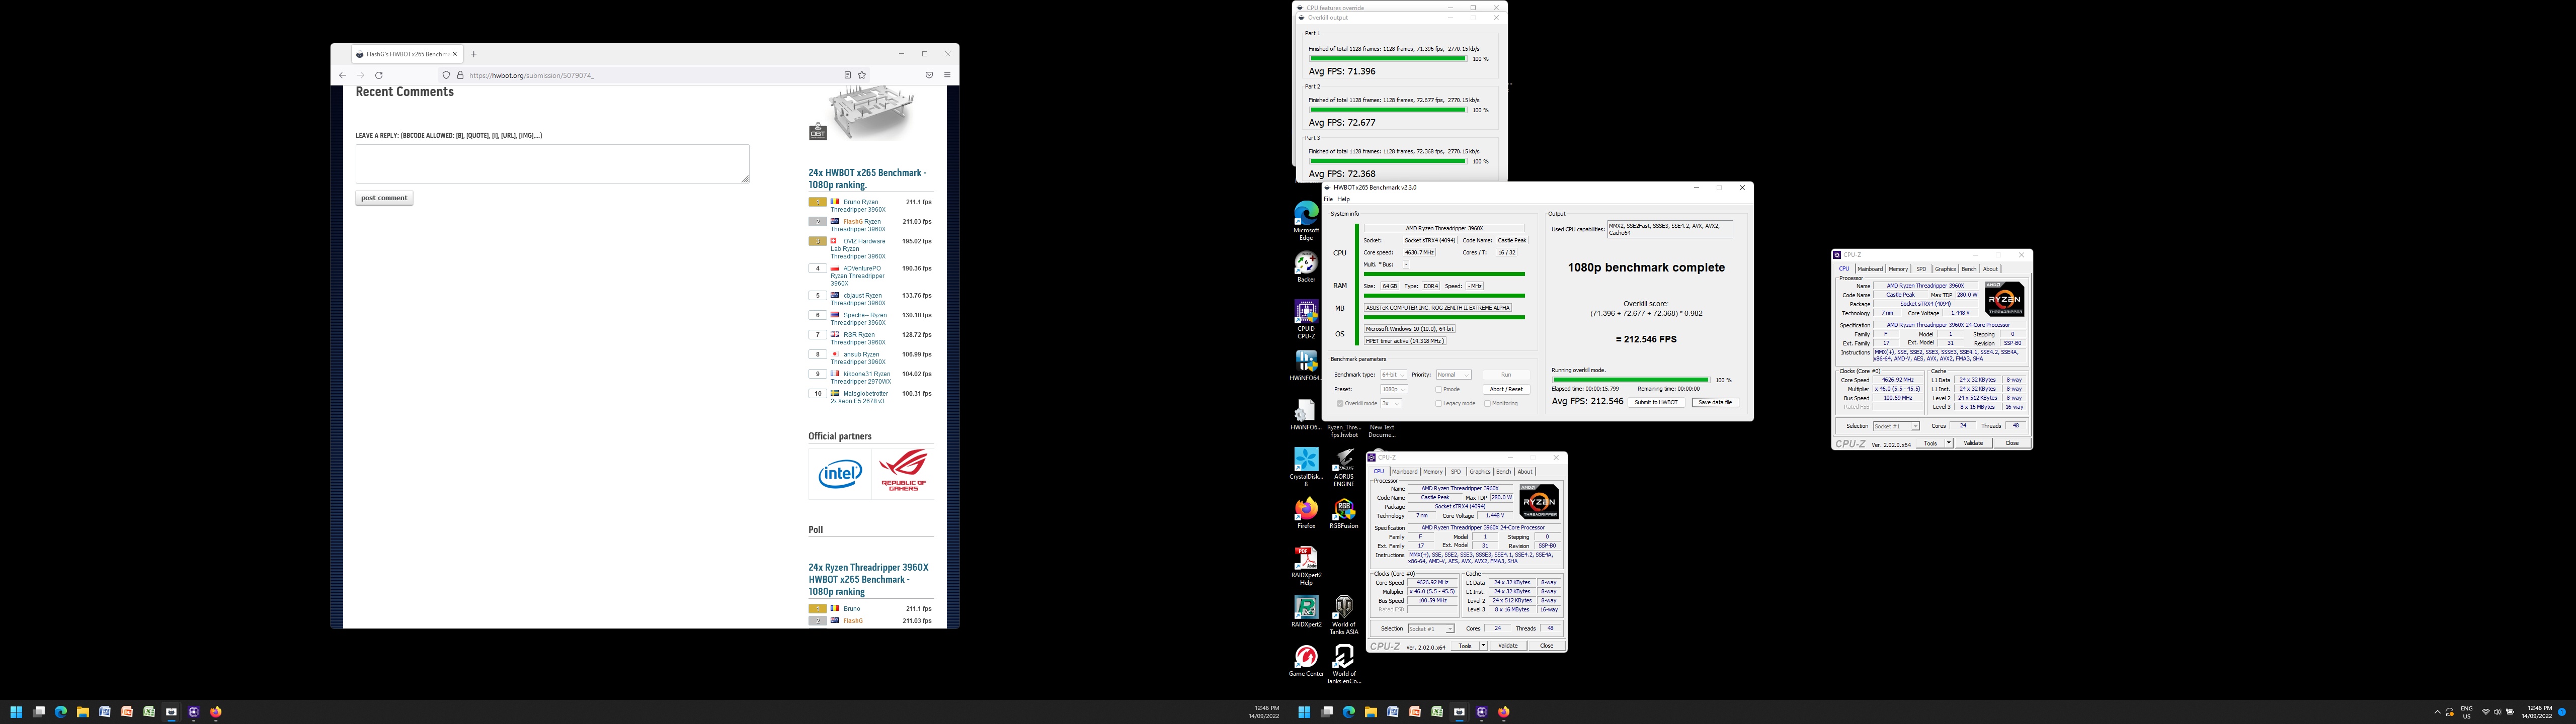Click the Abort / Reset button

[1506, 389]
